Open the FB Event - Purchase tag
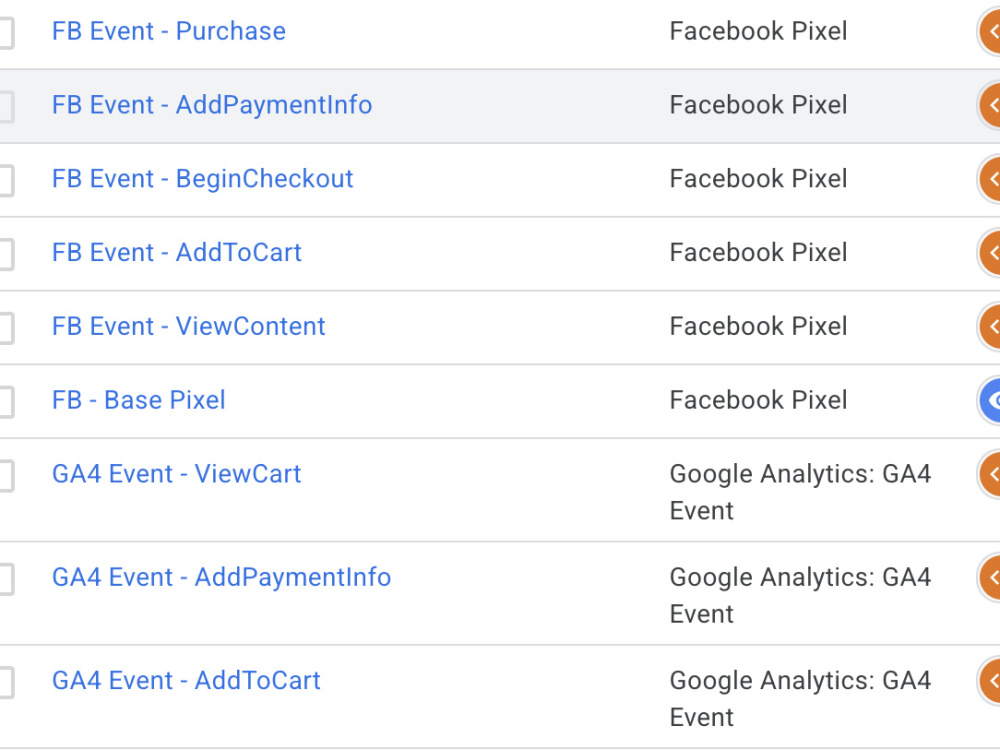The image size is (1000, 750). point(168,31)
